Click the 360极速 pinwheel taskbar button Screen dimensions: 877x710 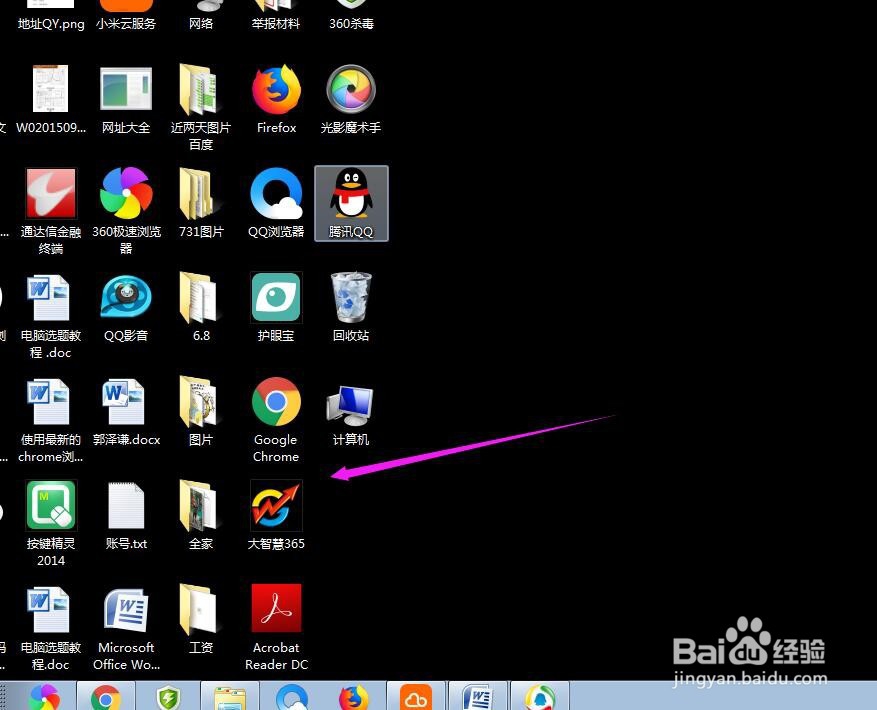(x=45, y=697)
